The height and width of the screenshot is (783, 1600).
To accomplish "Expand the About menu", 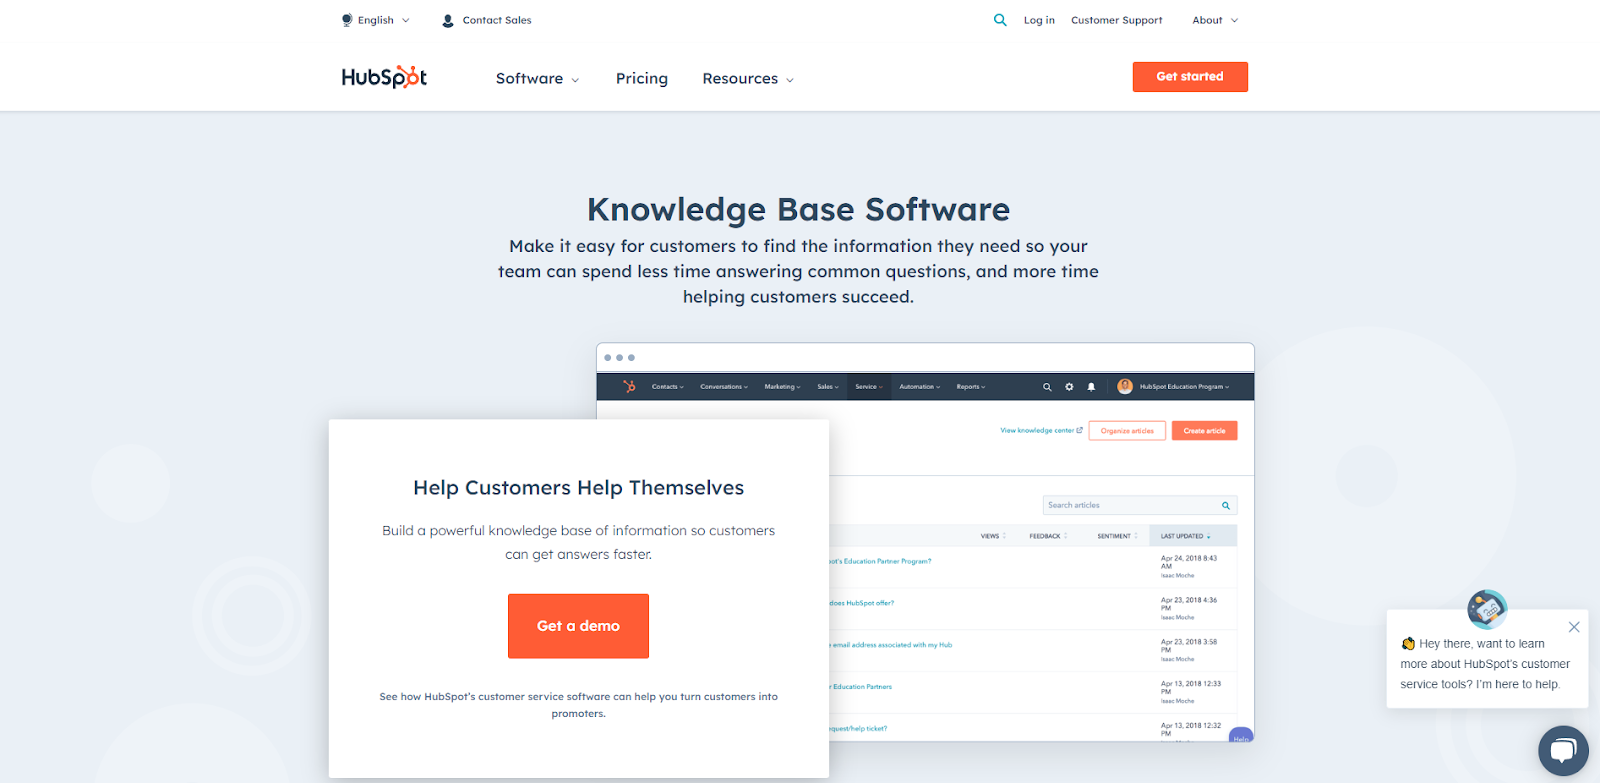I will pos(1215,20).
